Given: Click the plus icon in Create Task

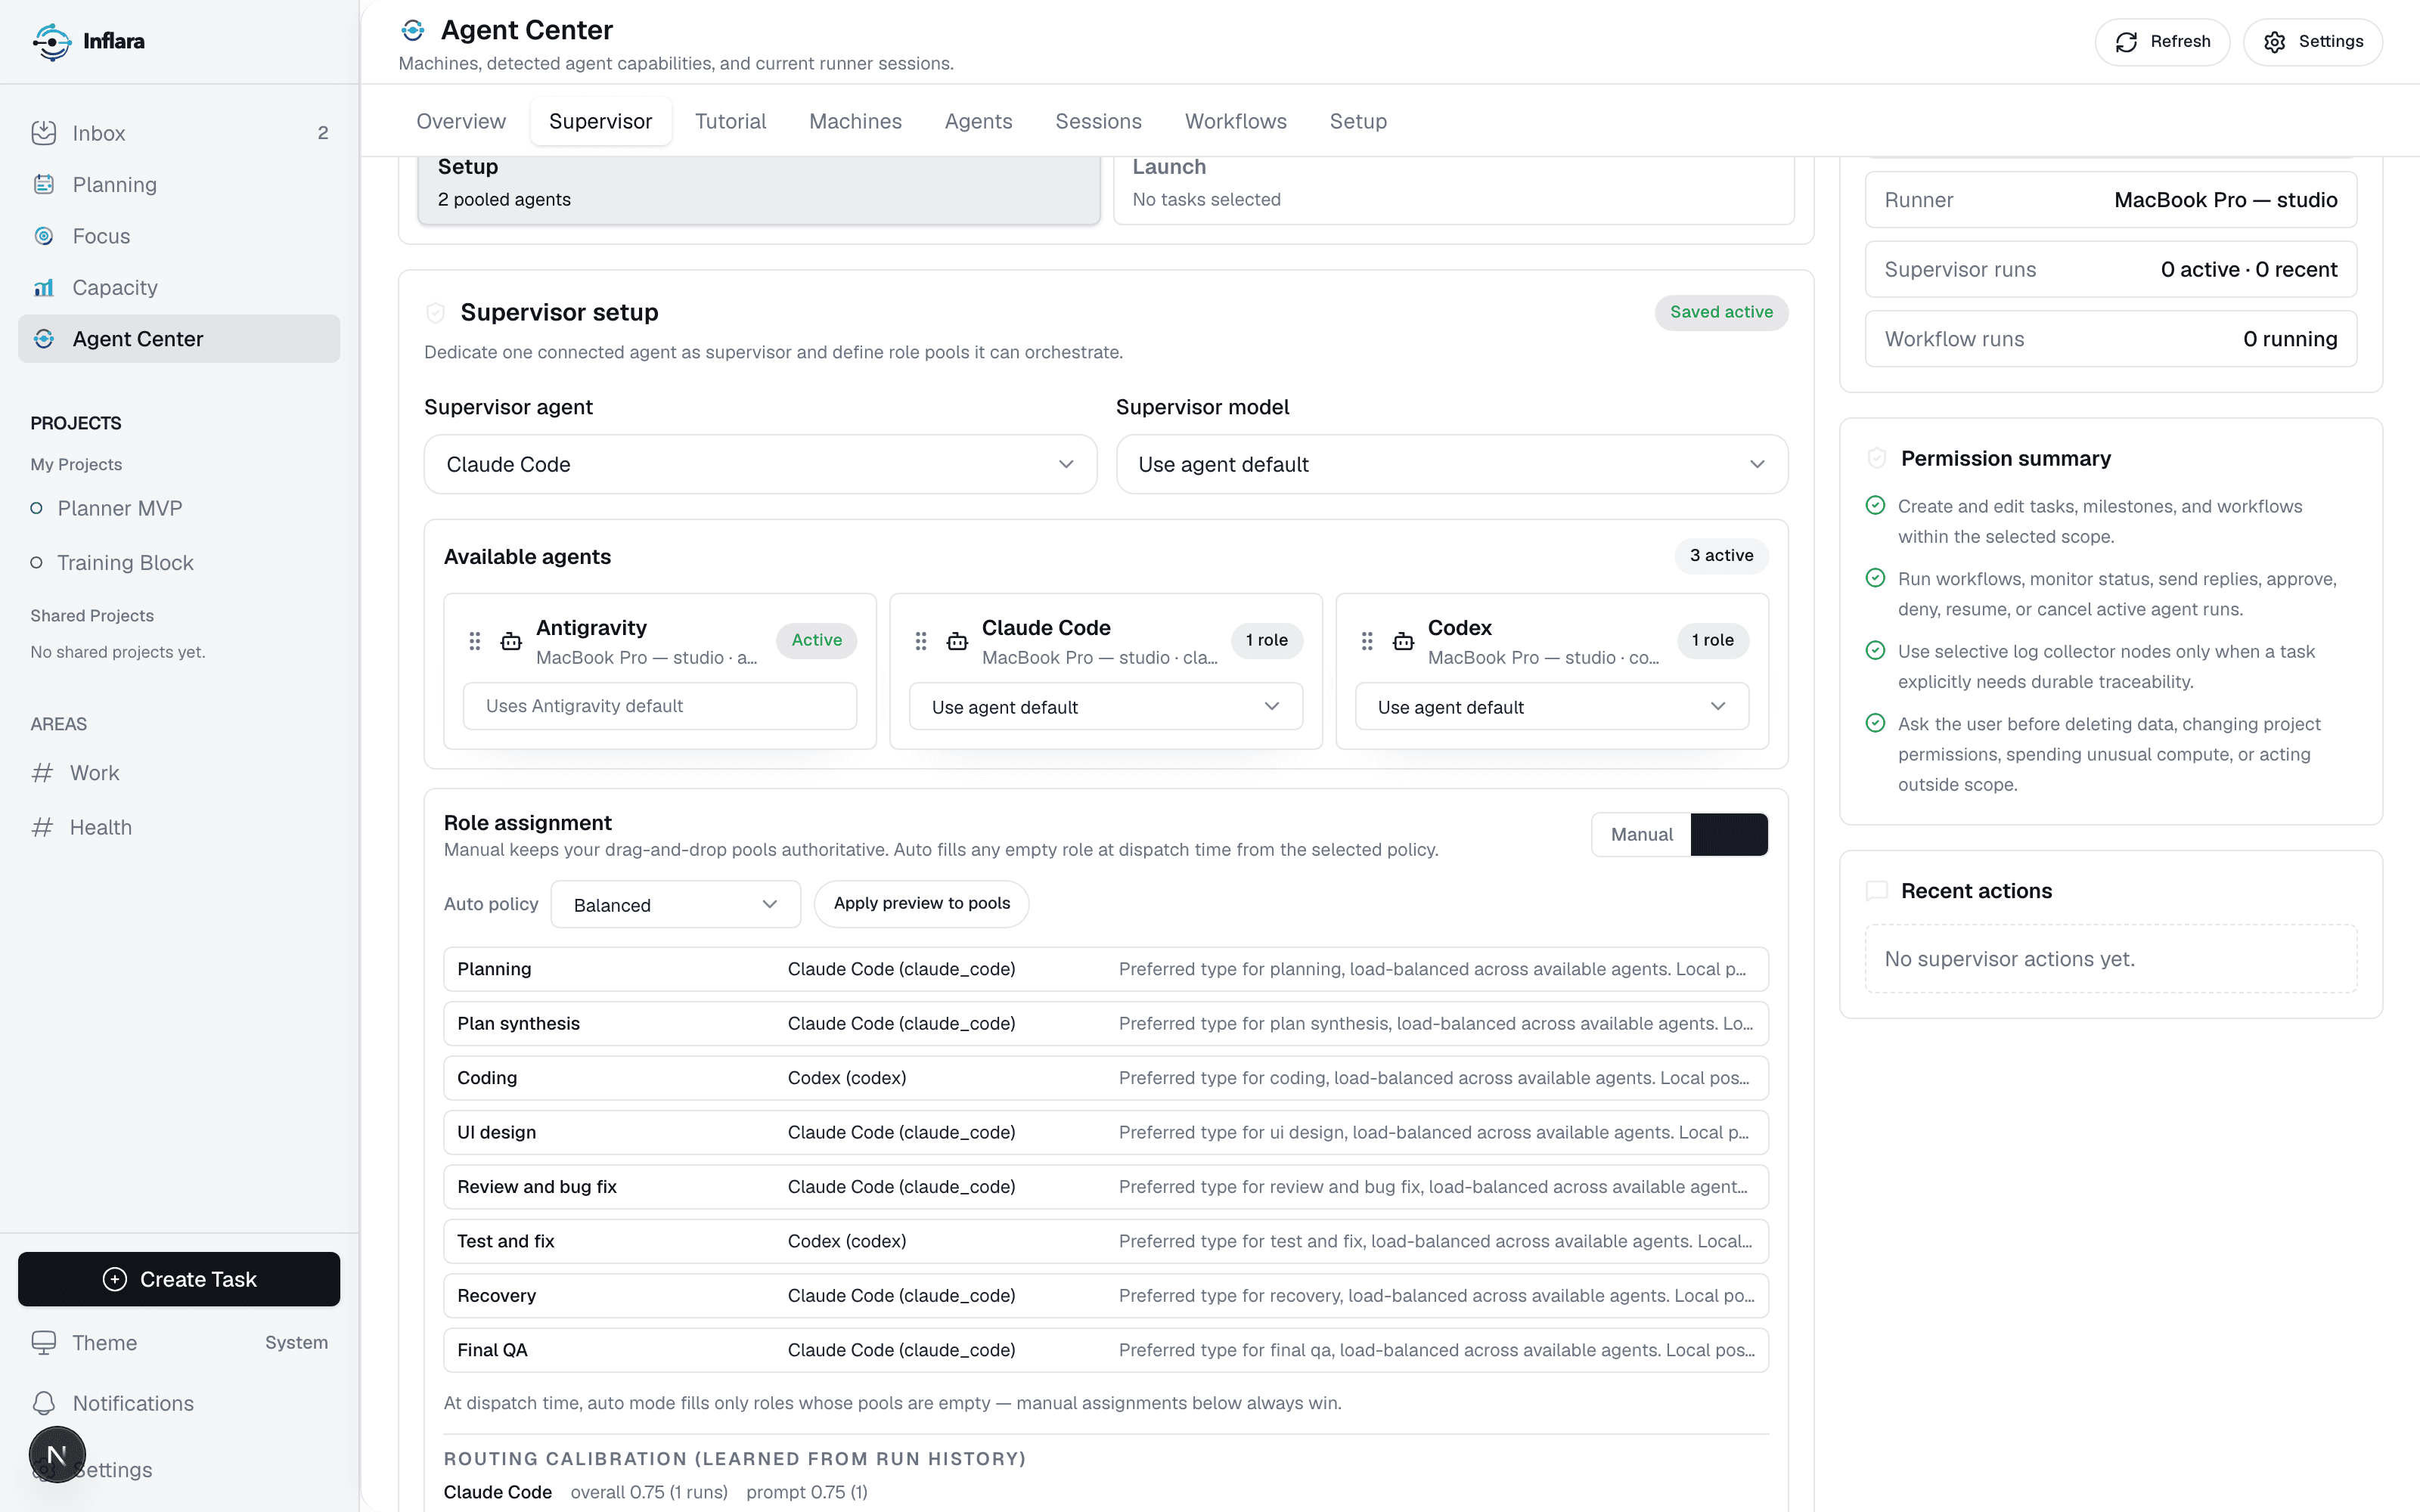Looking at the screenshot, I should coord(115,1279).
